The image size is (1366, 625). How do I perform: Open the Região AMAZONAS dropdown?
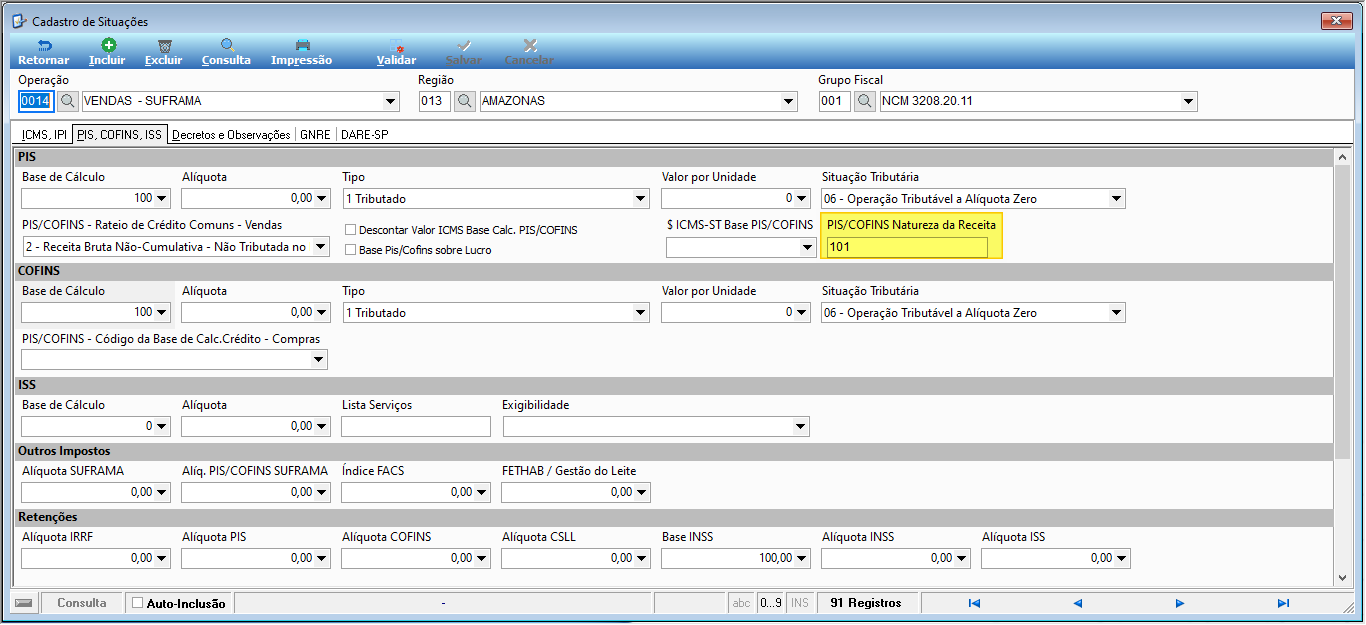point(789,101)
